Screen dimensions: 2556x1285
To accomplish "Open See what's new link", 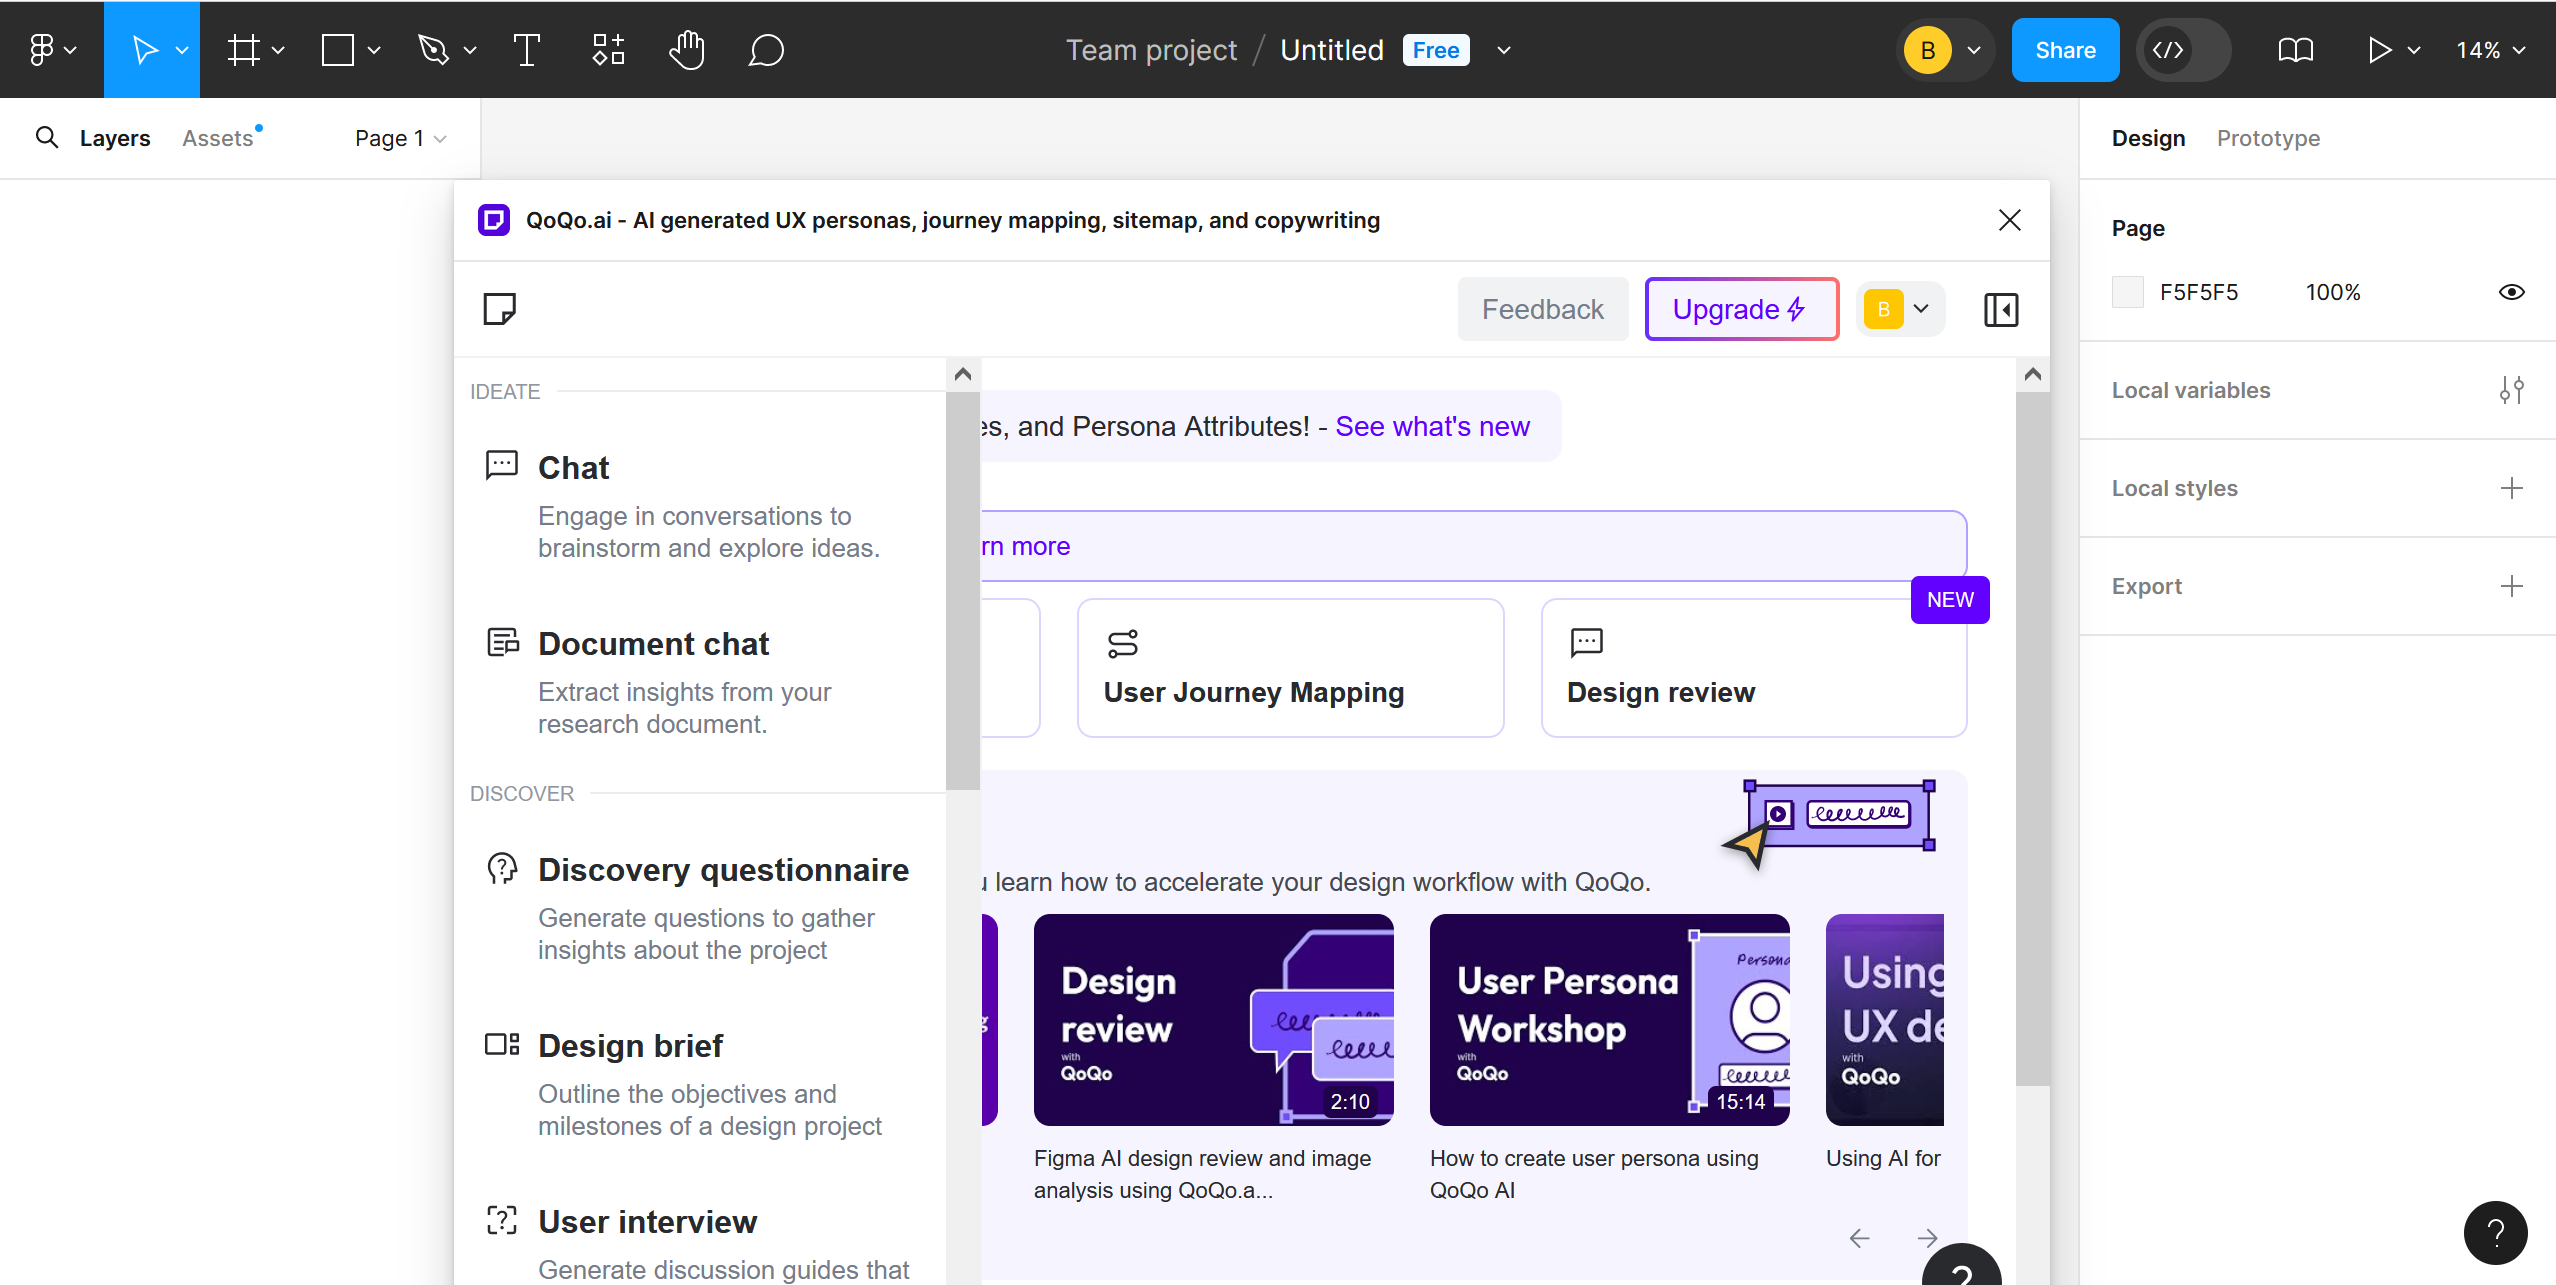I will [1432, 427].
